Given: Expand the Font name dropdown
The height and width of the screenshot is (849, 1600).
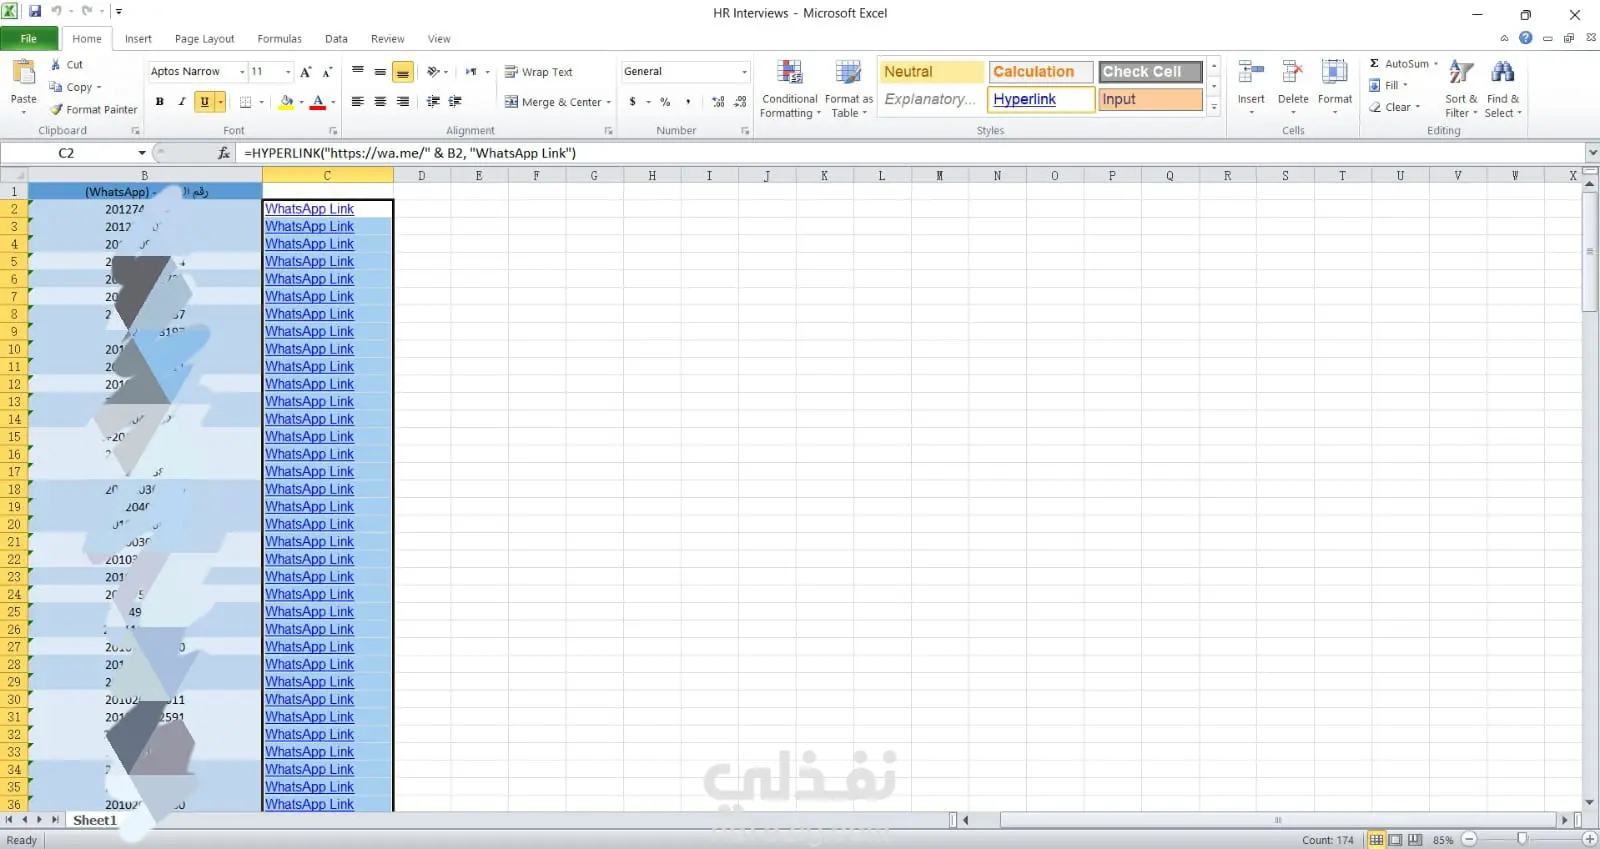Looking at the screenshot, I should click(242, 72).
